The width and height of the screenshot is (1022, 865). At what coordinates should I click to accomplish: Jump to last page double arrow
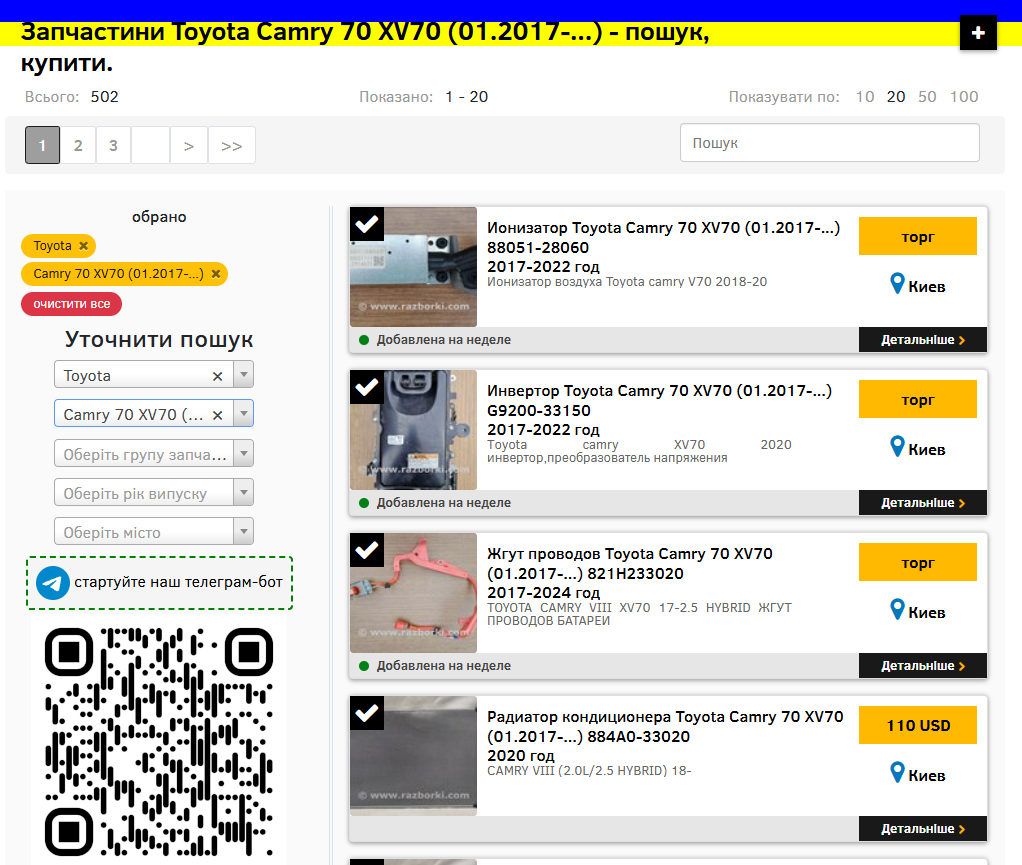[x=231, y=145]
